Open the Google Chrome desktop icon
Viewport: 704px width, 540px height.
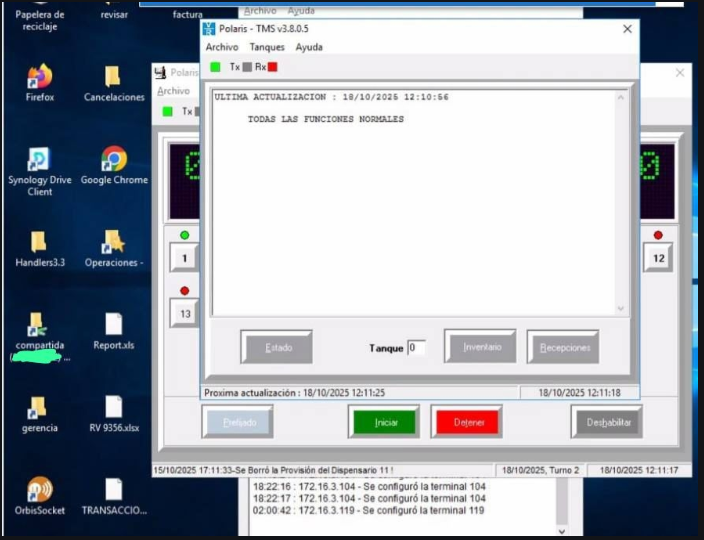coord(114,160)
